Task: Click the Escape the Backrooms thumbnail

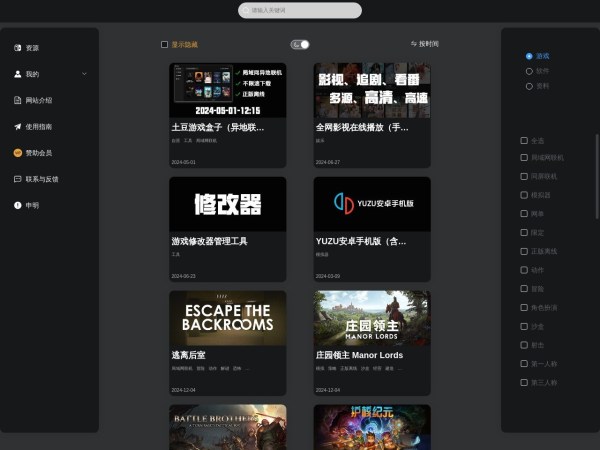Action: [228, 317]
